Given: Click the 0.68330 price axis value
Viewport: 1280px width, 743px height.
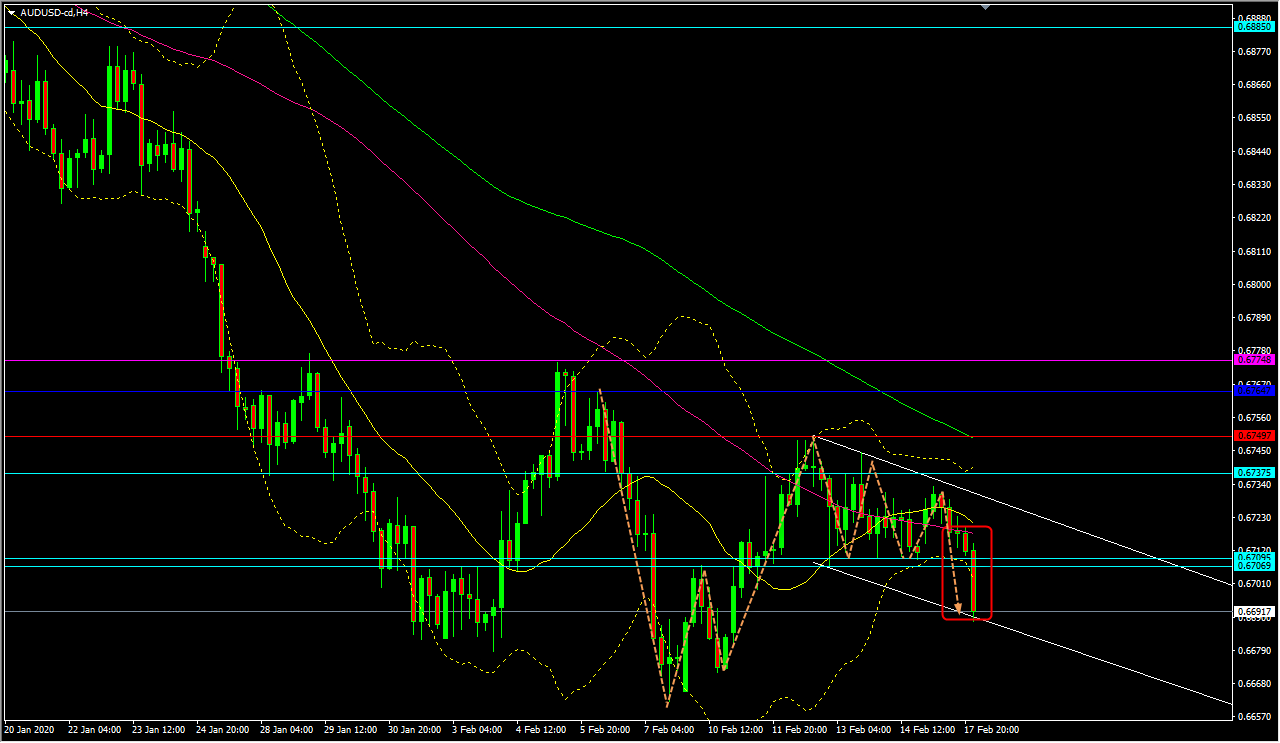Looking at the screenshot, I should 1254,185.
